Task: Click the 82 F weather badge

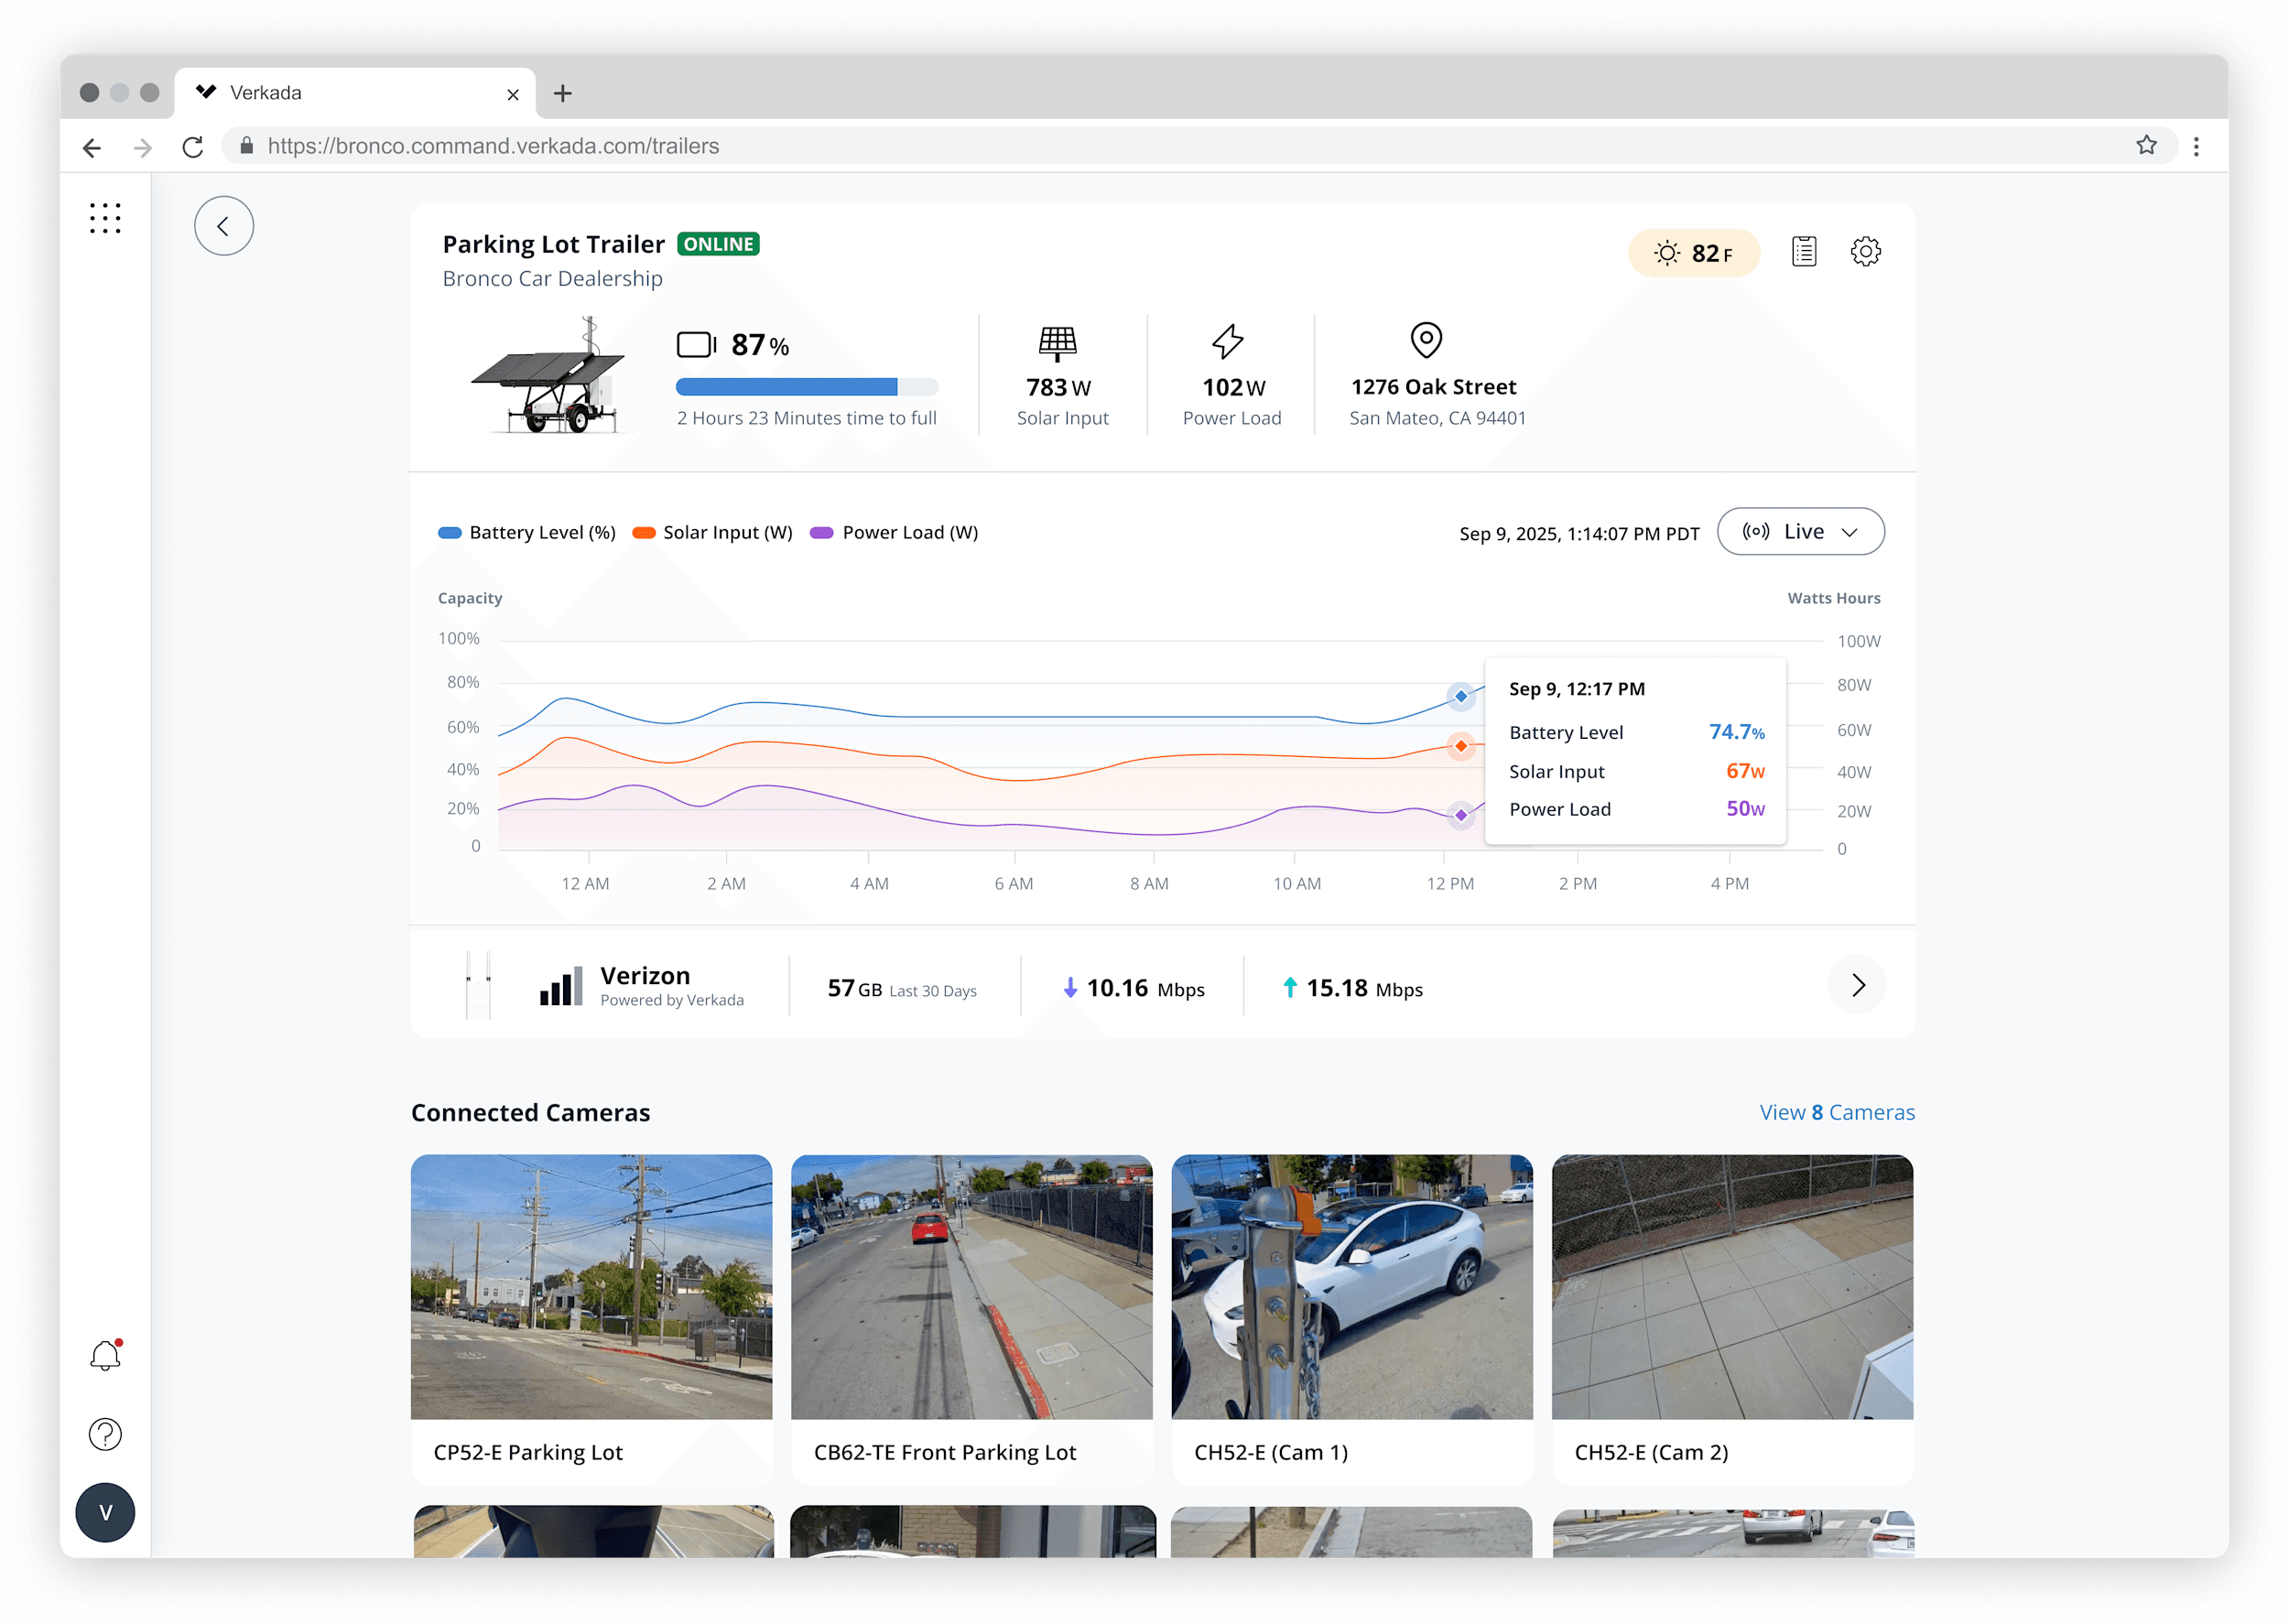Action: (x=1693, y=253)
